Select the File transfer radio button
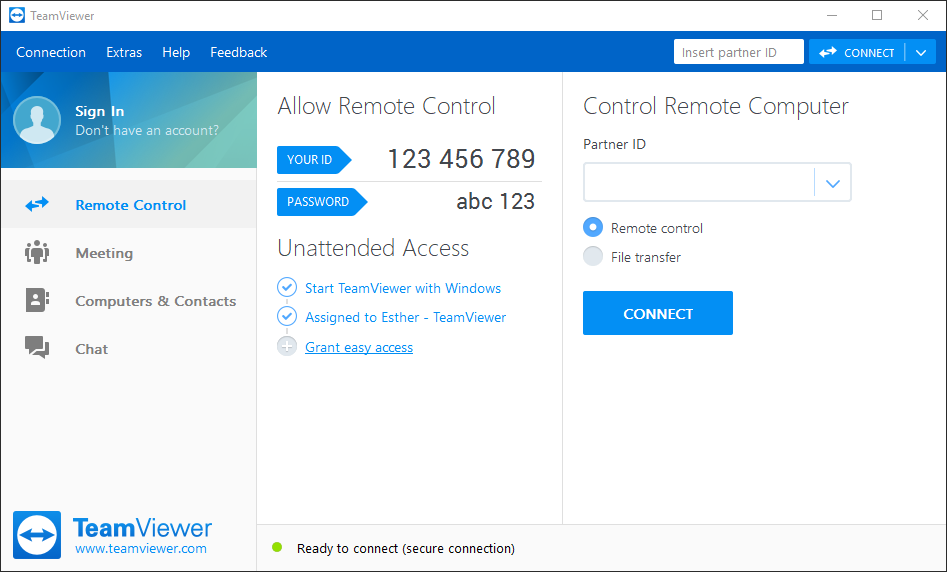The width and height of the screenshot is (947, 572). tap(593, 257)
